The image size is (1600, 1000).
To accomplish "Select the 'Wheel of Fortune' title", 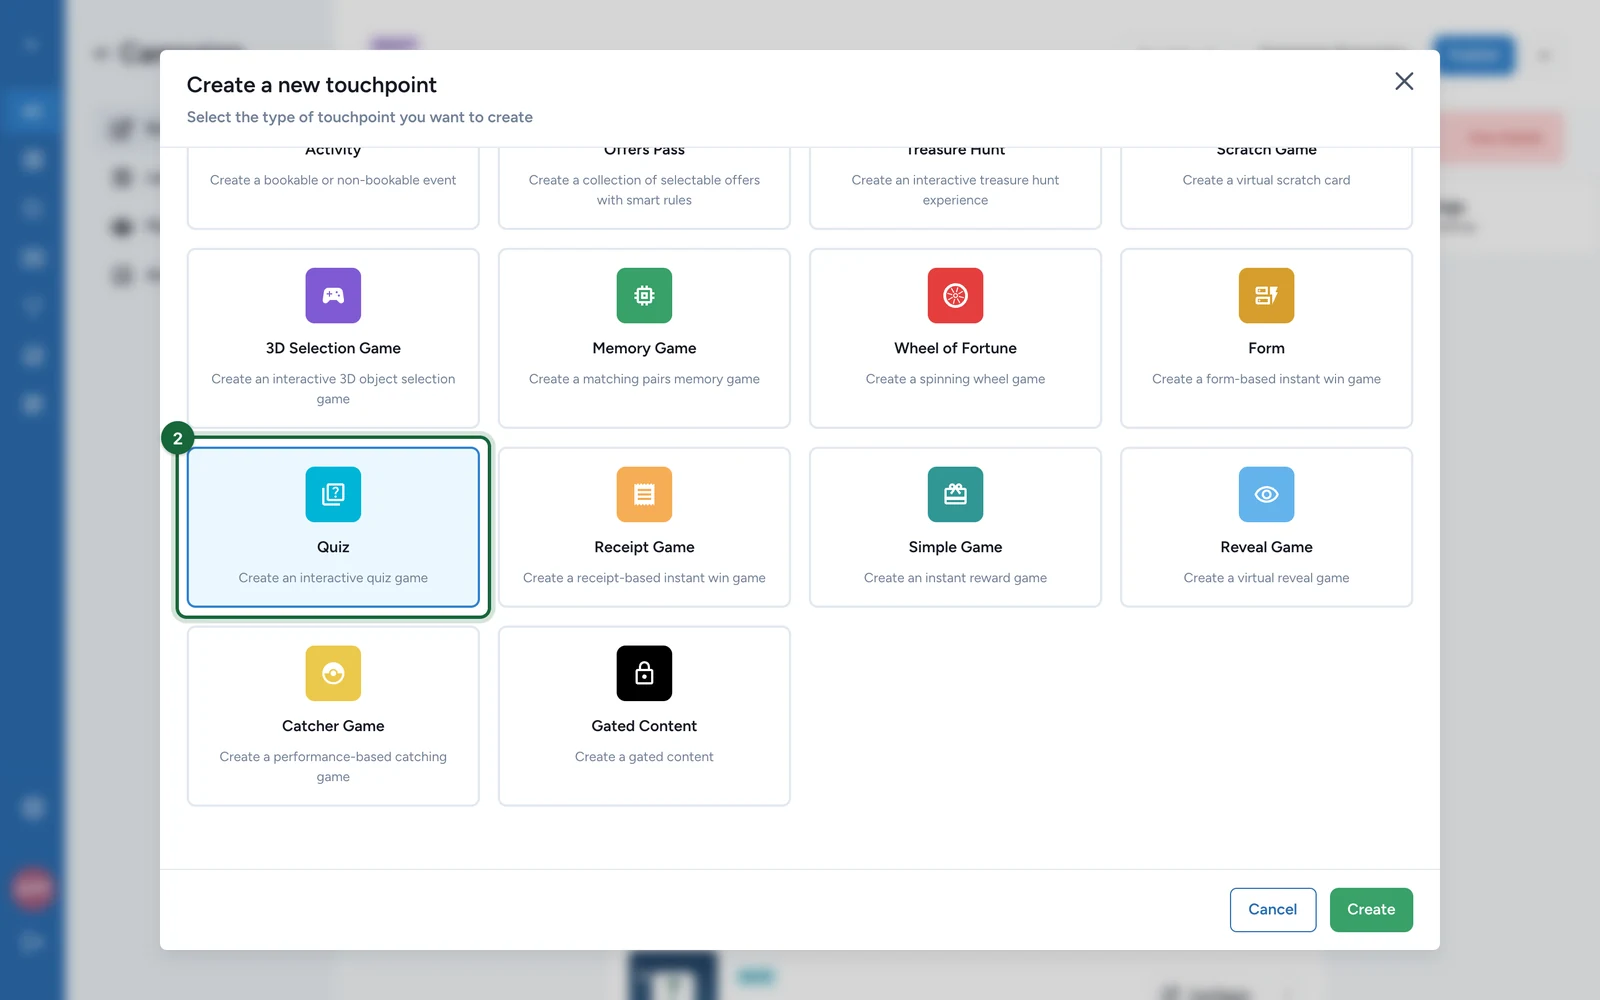I will coord(955,348).
